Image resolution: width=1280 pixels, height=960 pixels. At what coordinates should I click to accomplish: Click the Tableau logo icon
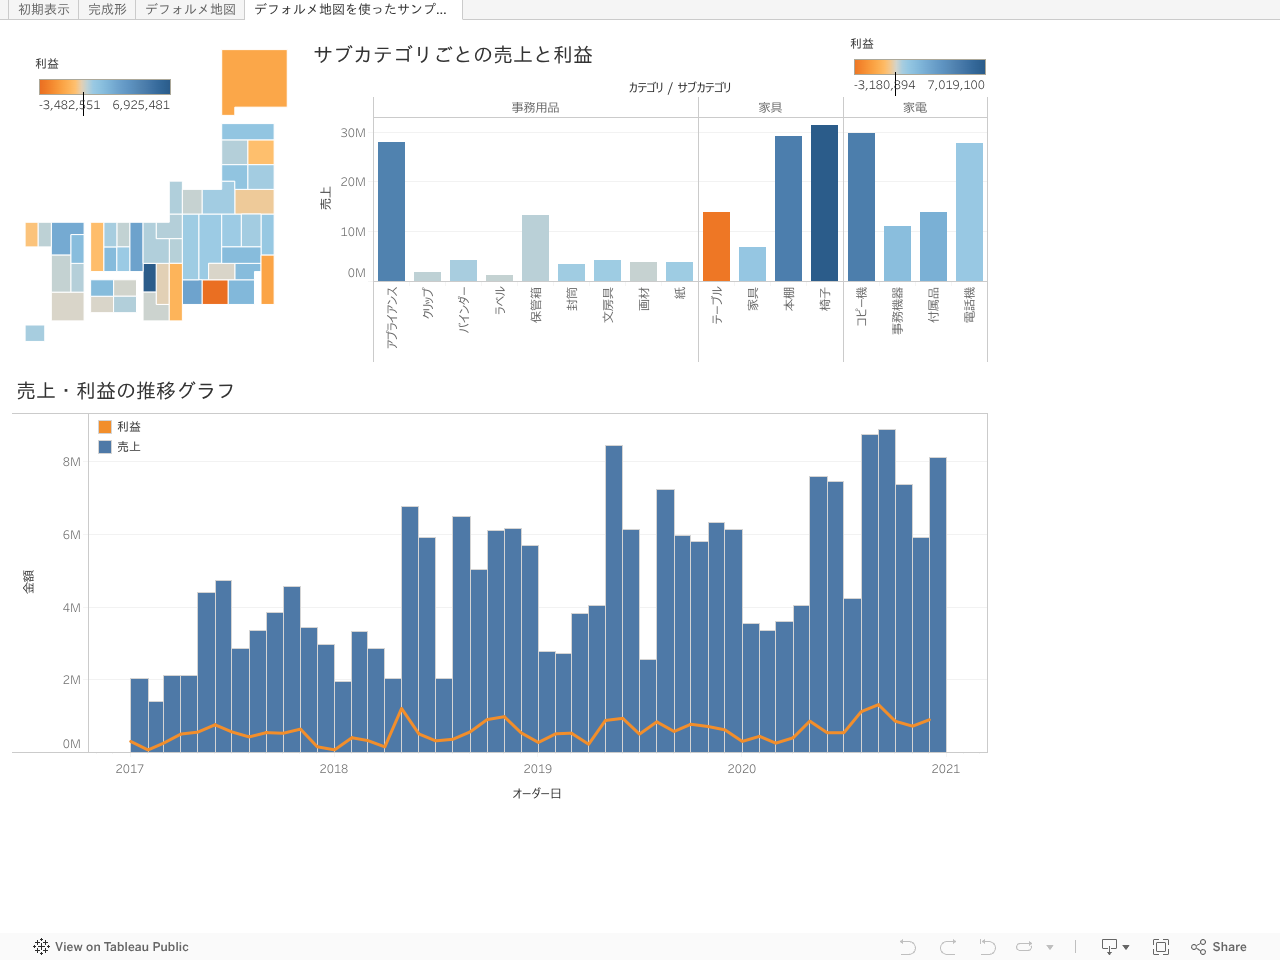click(41, 947)
